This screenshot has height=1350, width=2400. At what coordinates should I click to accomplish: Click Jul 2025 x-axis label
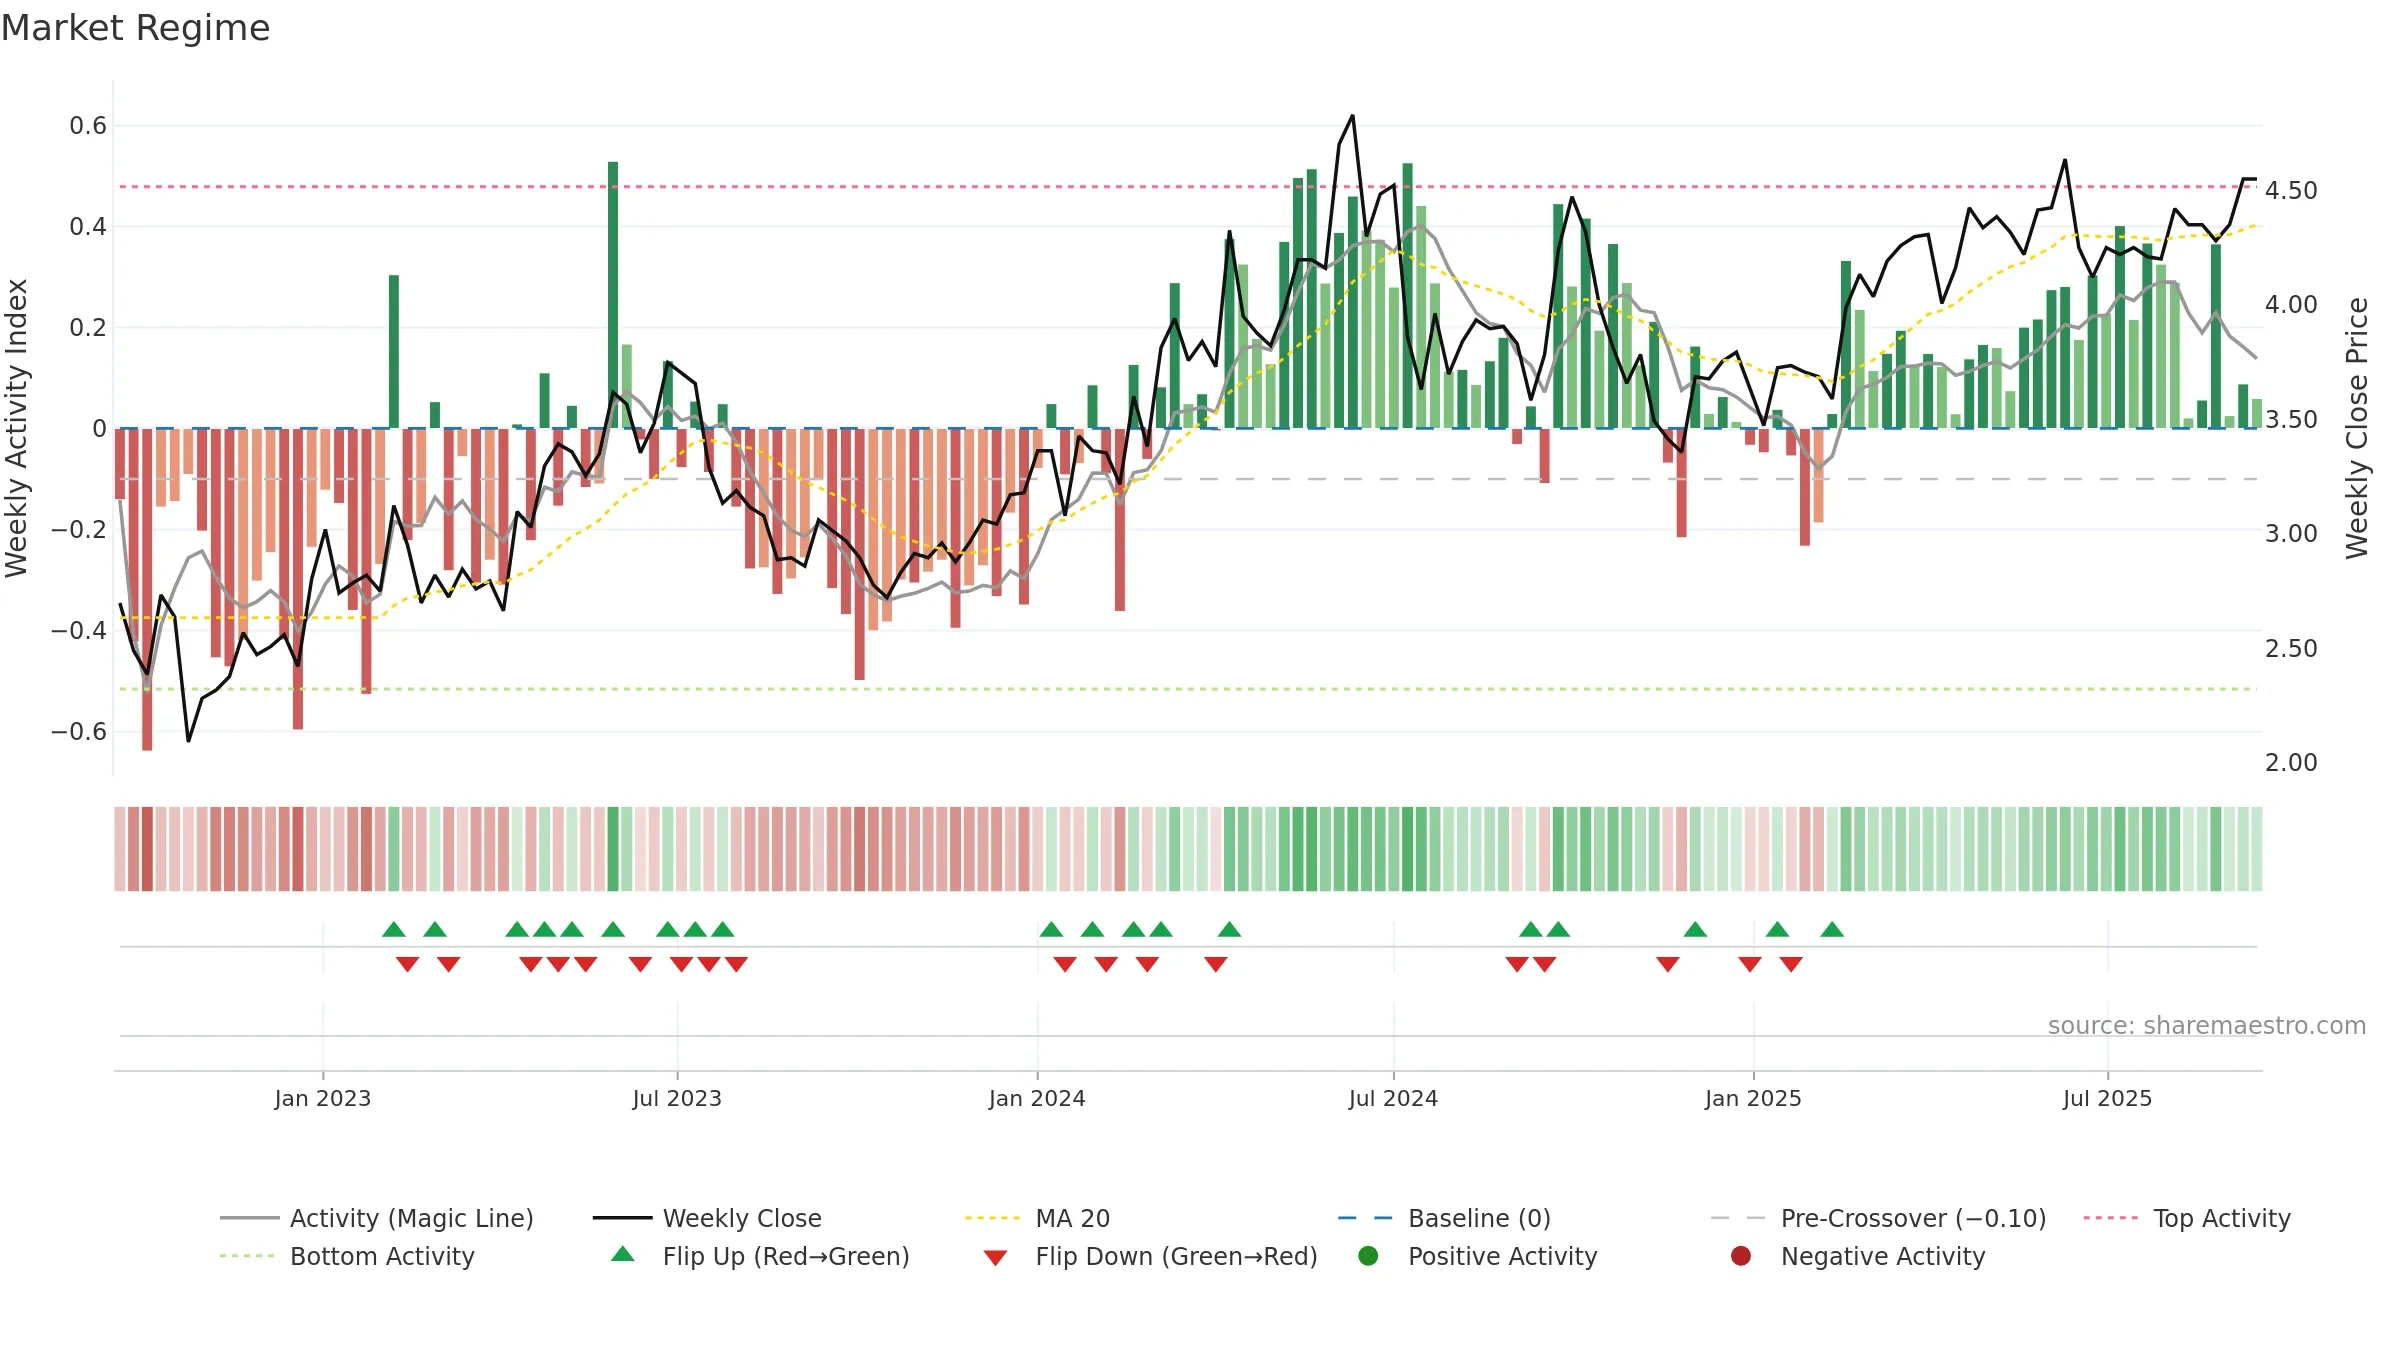2107,1098
